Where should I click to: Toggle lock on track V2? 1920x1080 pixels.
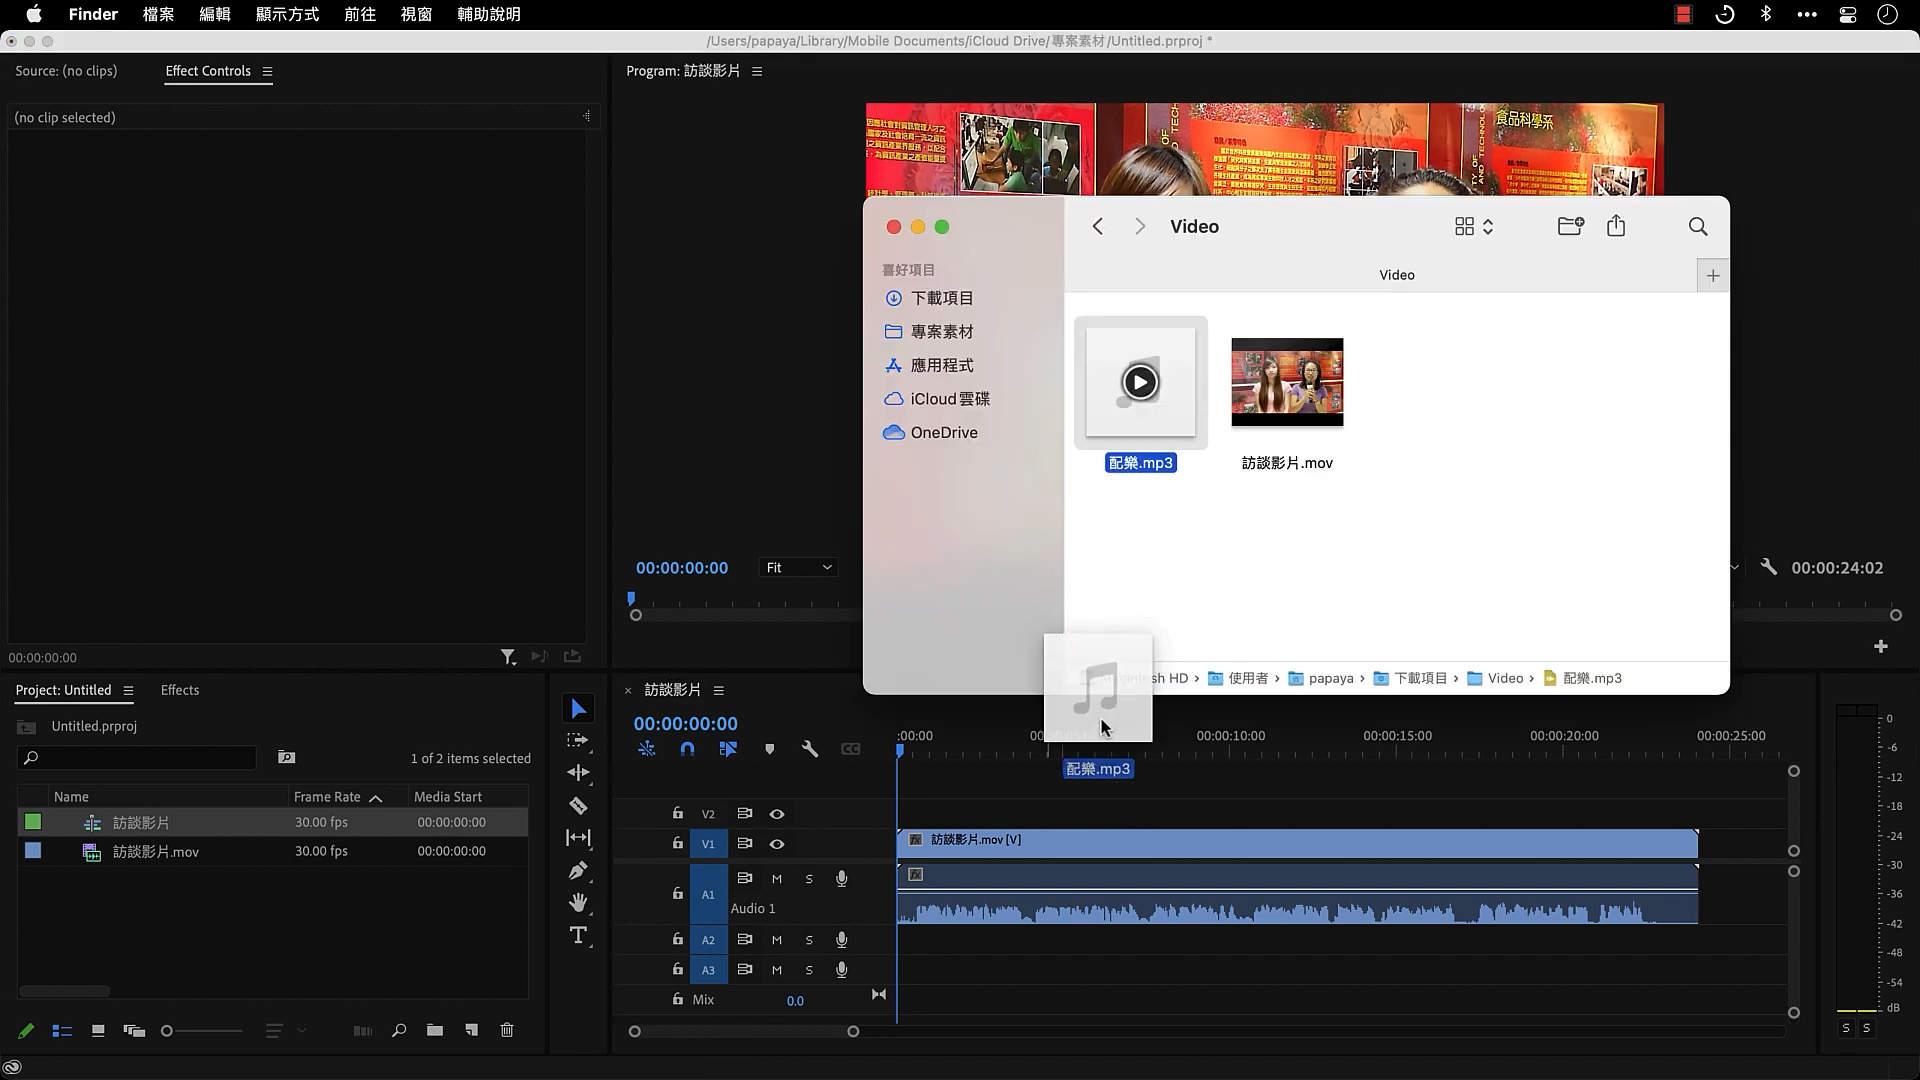point(678,813)
